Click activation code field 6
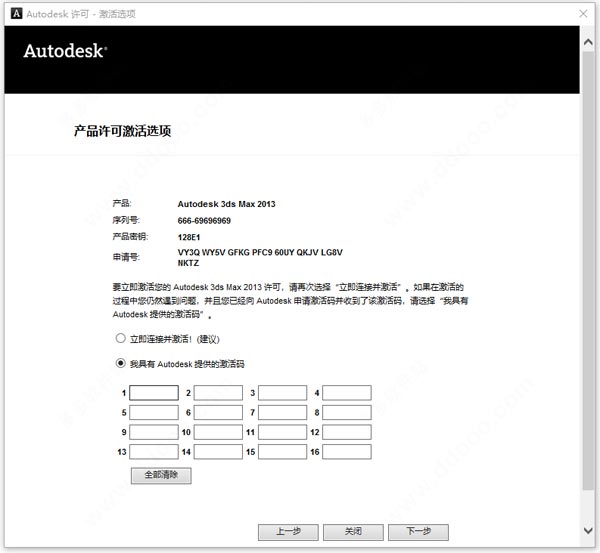This screenshot has height=553, width=600. 218,413
